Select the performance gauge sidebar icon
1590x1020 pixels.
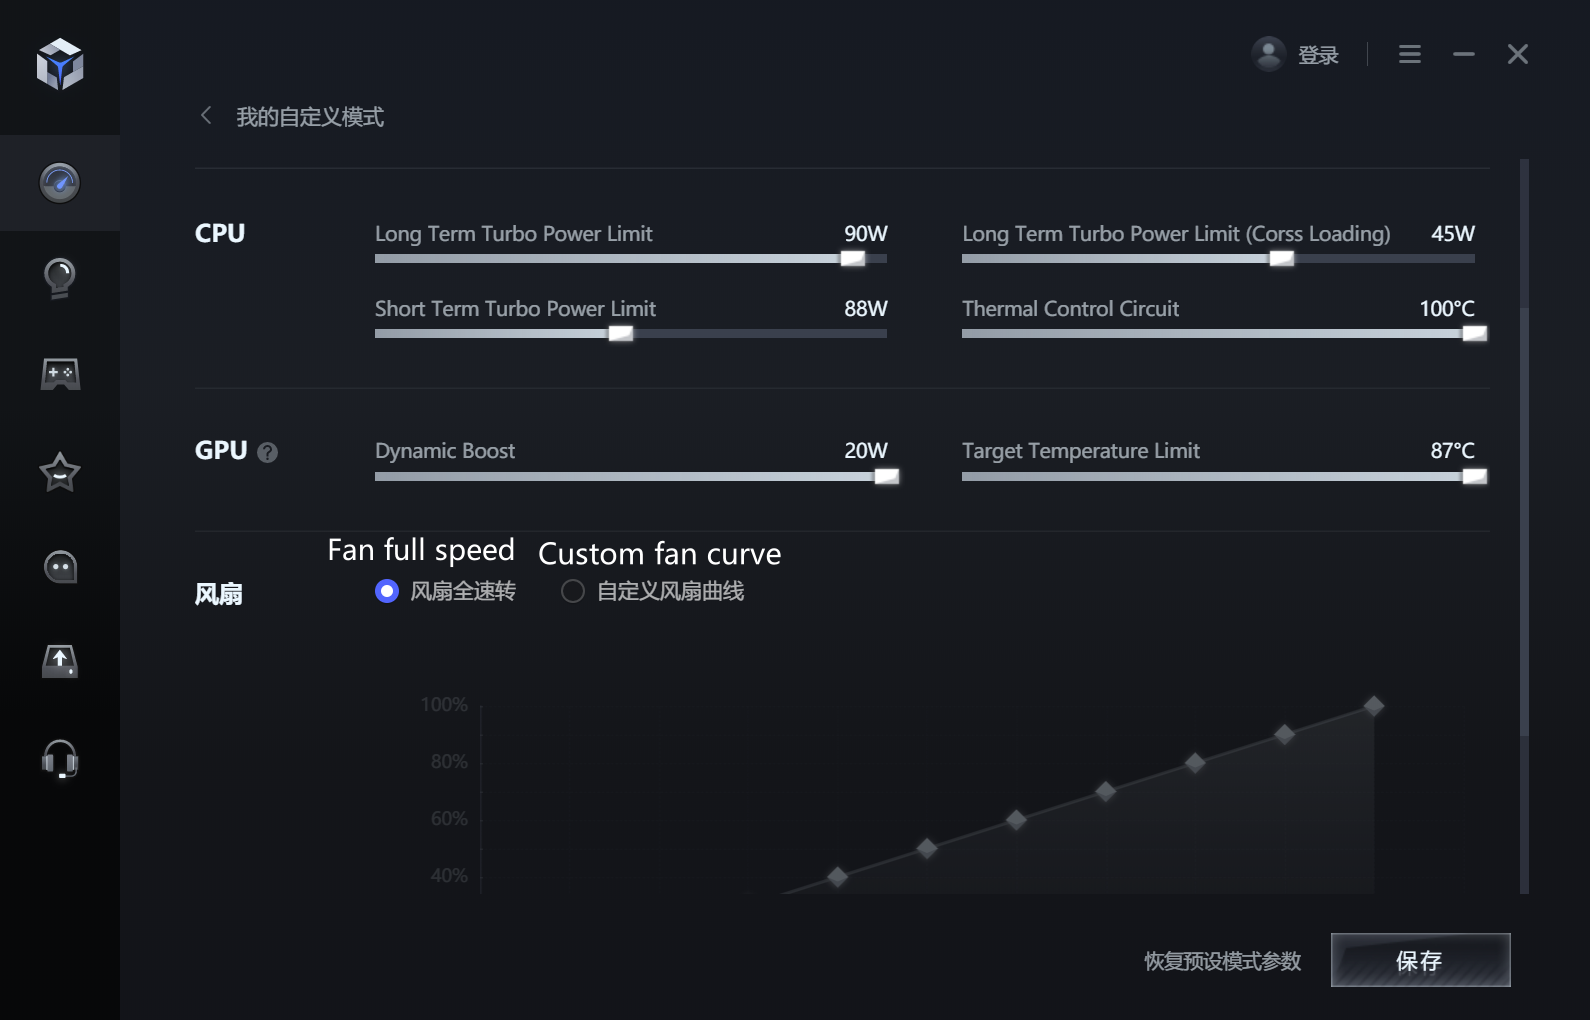click(60, 183)
